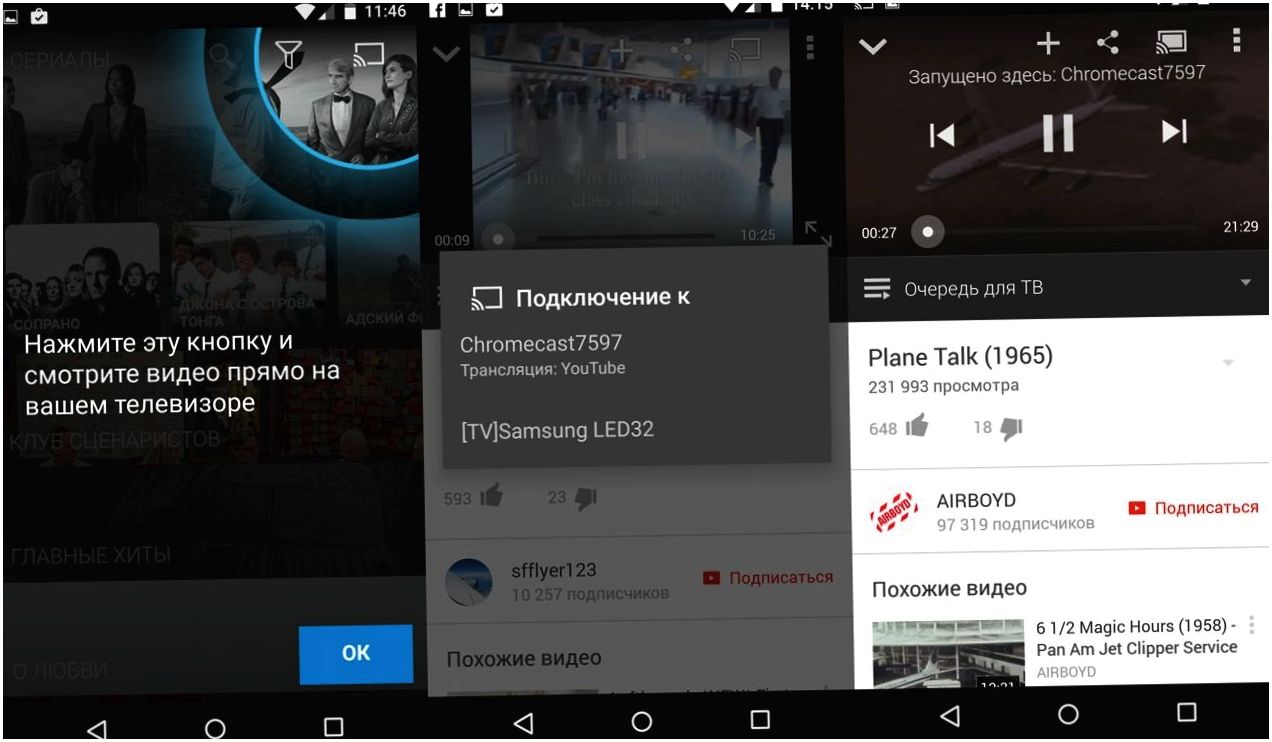Tap dimmed fullscreen arrows in middle player
Screen dimensions: 1272x742
pos(817,234)
